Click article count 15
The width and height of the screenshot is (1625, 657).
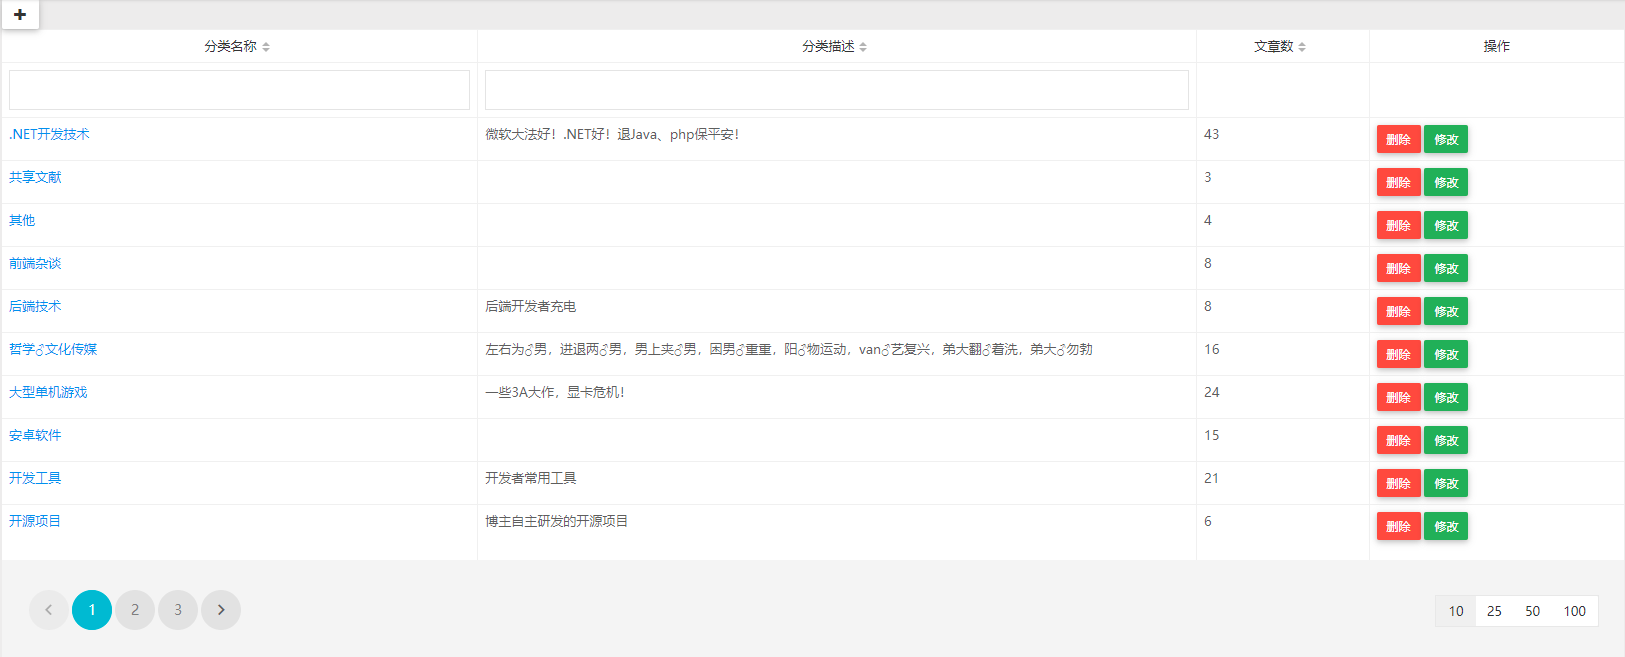click(x=1211, y=435)
